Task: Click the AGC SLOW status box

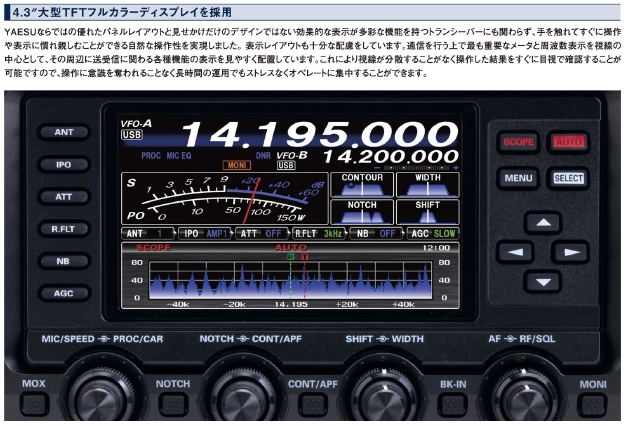Action: tap(433, 234)
